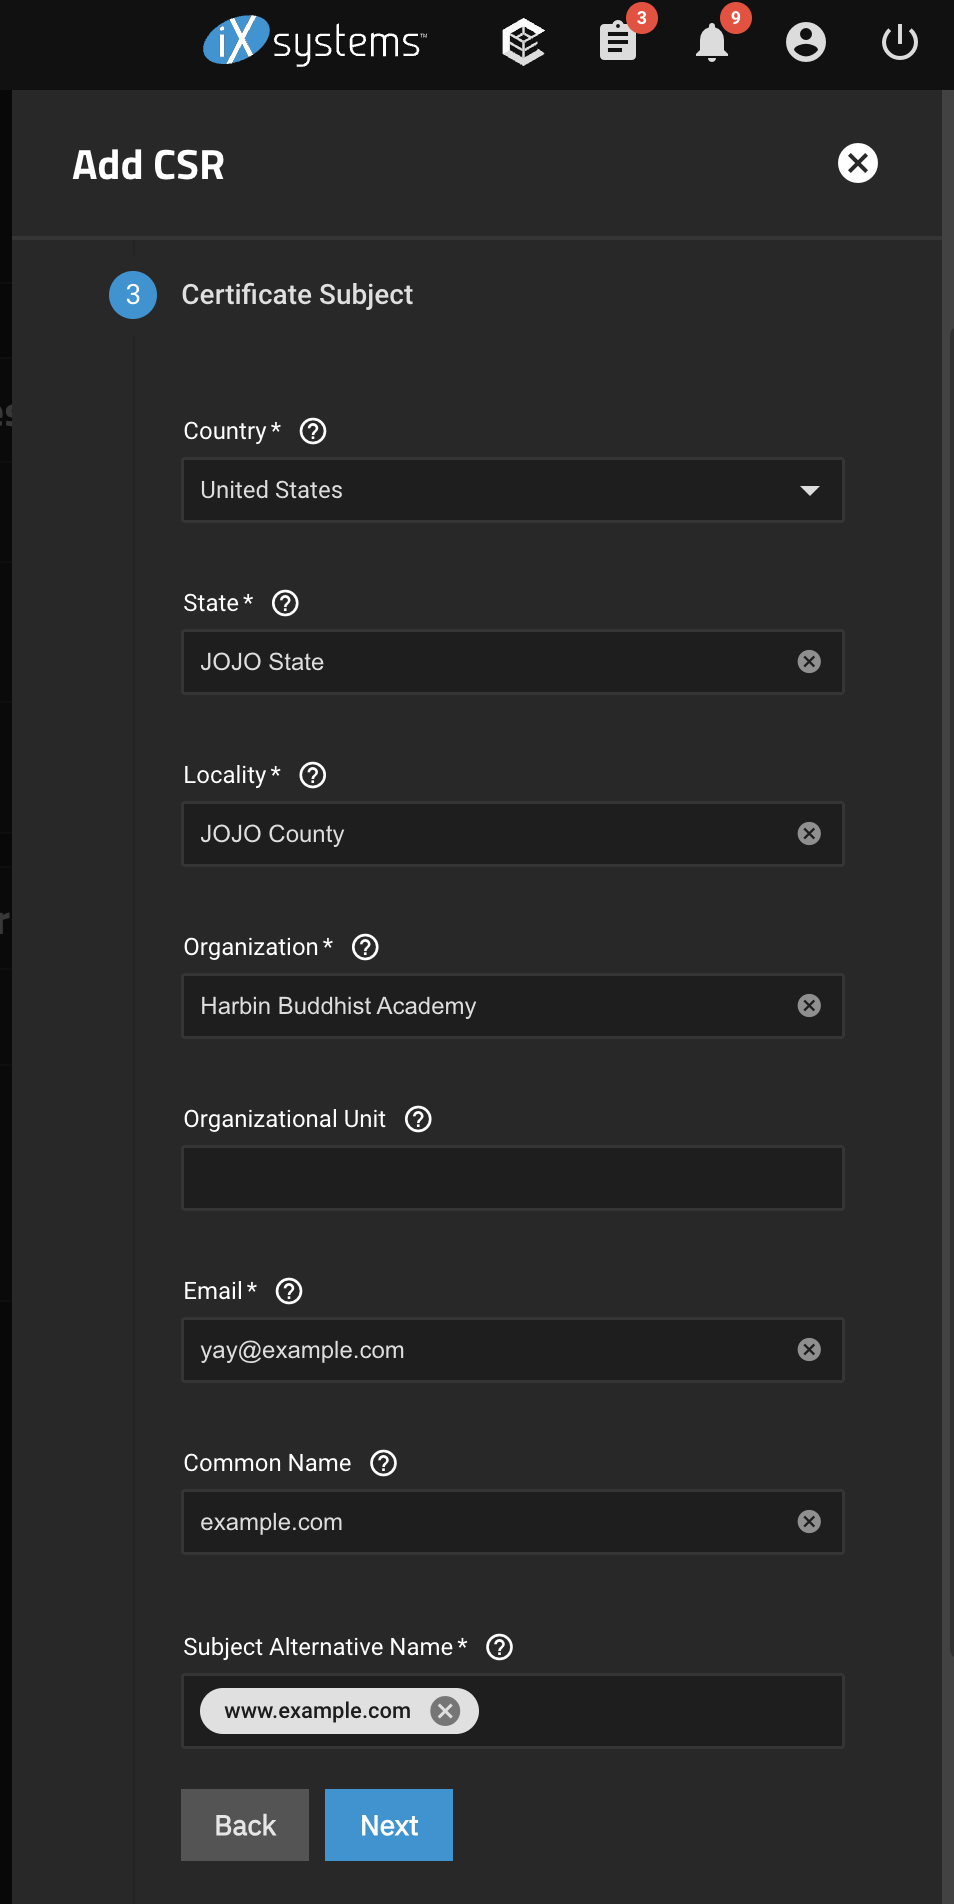Click the Next button

[x=389, y=1825]
